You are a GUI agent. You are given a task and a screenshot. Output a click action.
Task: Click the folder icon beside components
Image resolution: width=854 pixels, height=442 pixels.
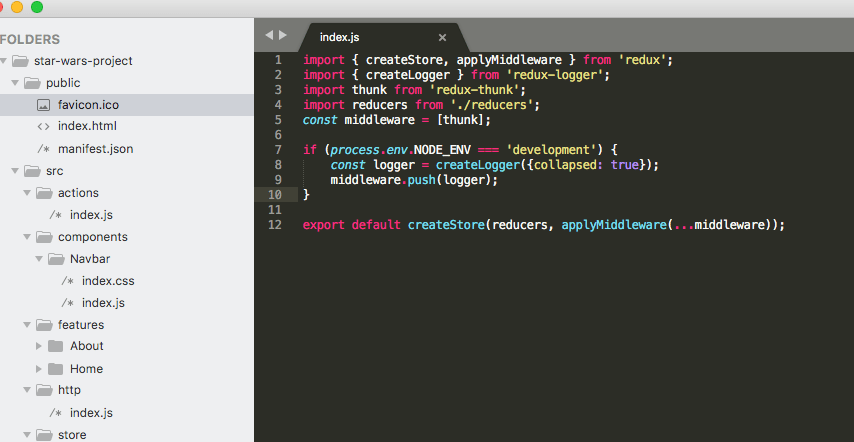tap(43, 237)
